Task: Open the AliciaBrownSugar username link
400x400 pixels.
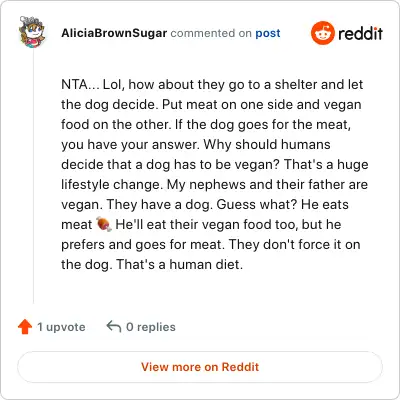Action: (x=114, y=33)
